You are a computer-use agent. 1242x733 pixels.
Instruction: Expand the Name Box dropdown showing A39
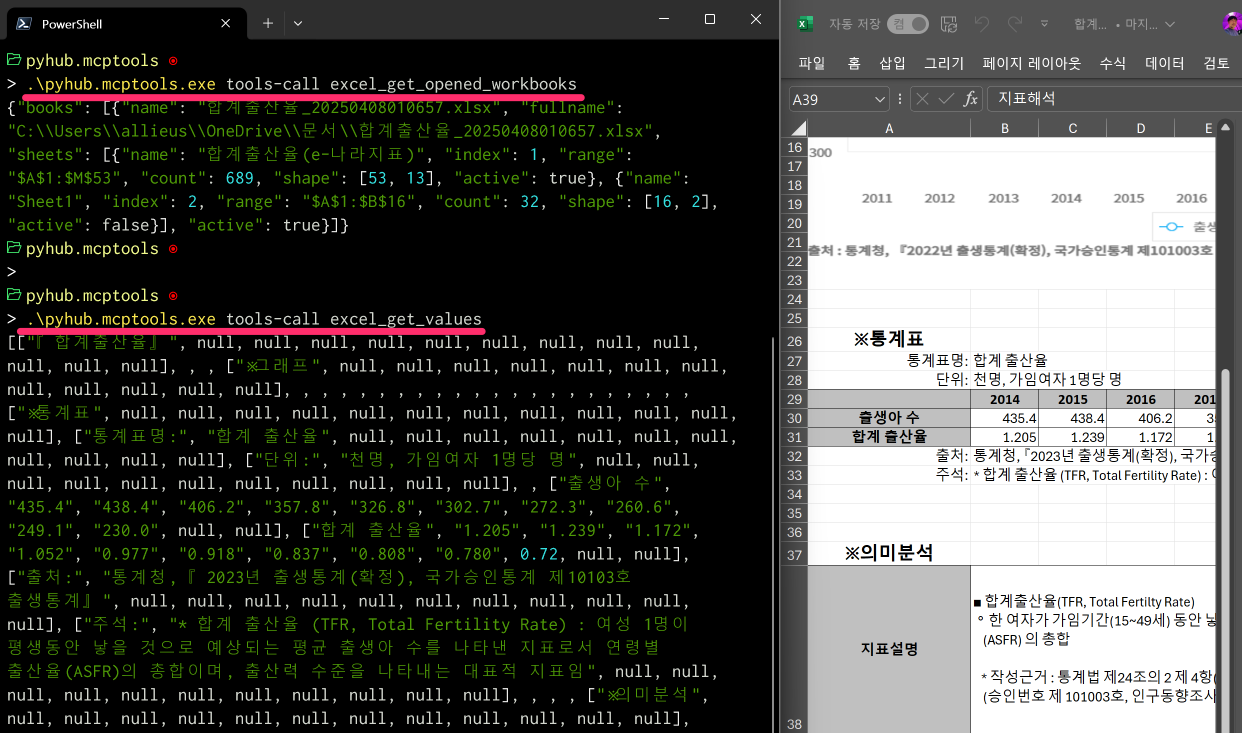(x=880, y=99)
